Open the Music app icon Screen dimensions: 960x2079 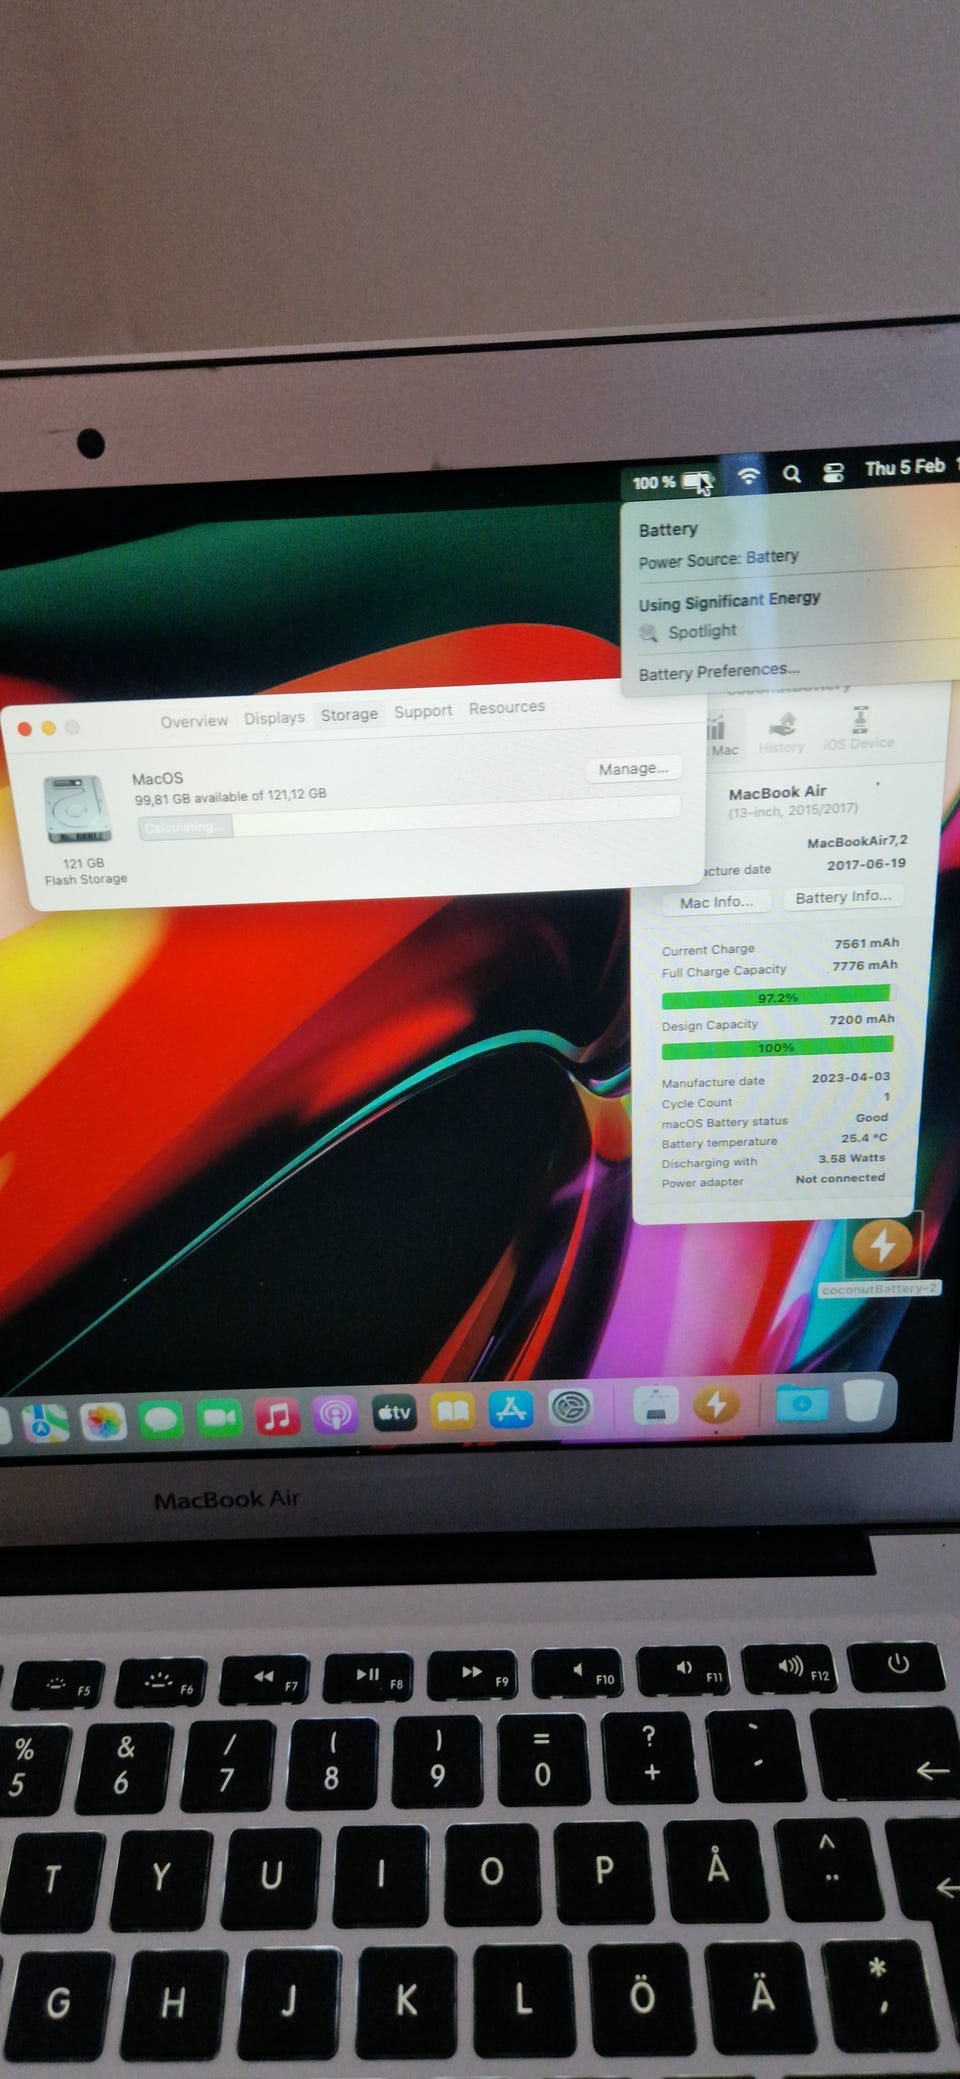coord(277,1416)
